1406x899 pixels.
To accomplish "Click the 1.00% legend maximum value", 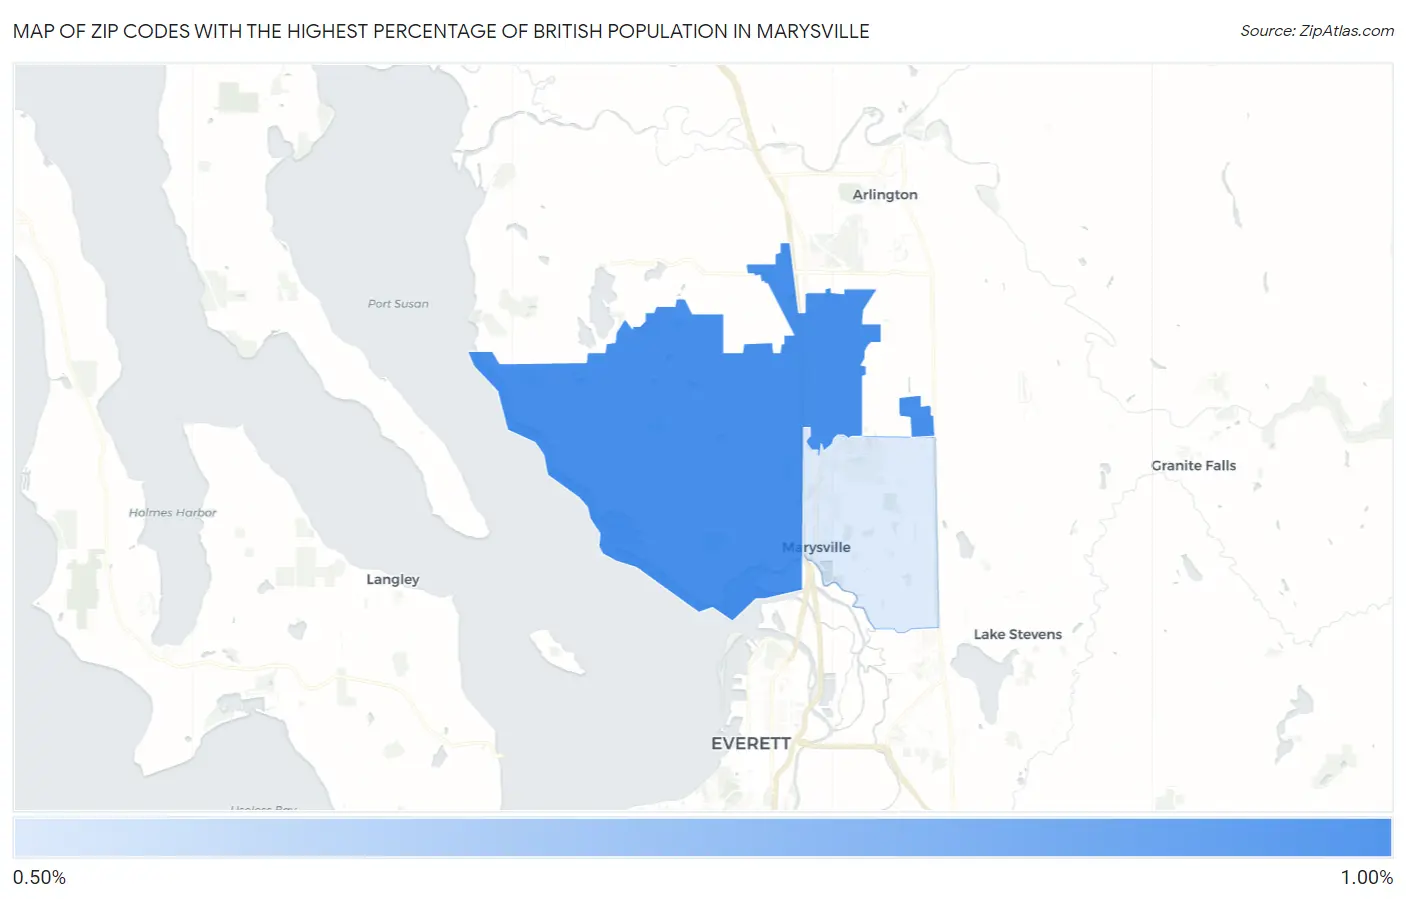I will 1366,878.
